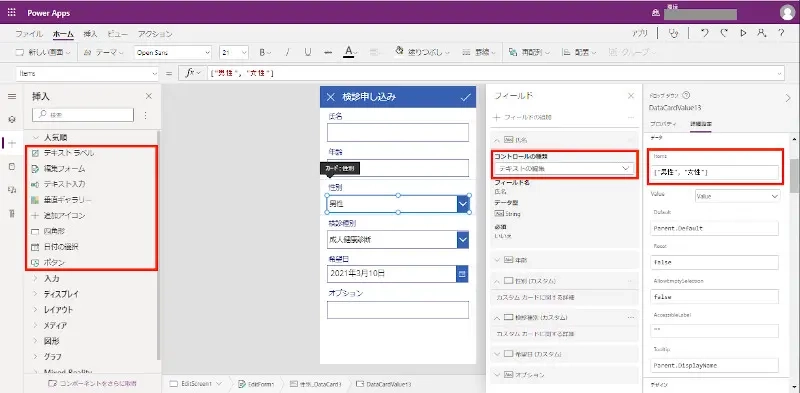This screenshot has width=800, height=393.
Task: Open the Open Sans font dropdown
Action: click(173, 52)
